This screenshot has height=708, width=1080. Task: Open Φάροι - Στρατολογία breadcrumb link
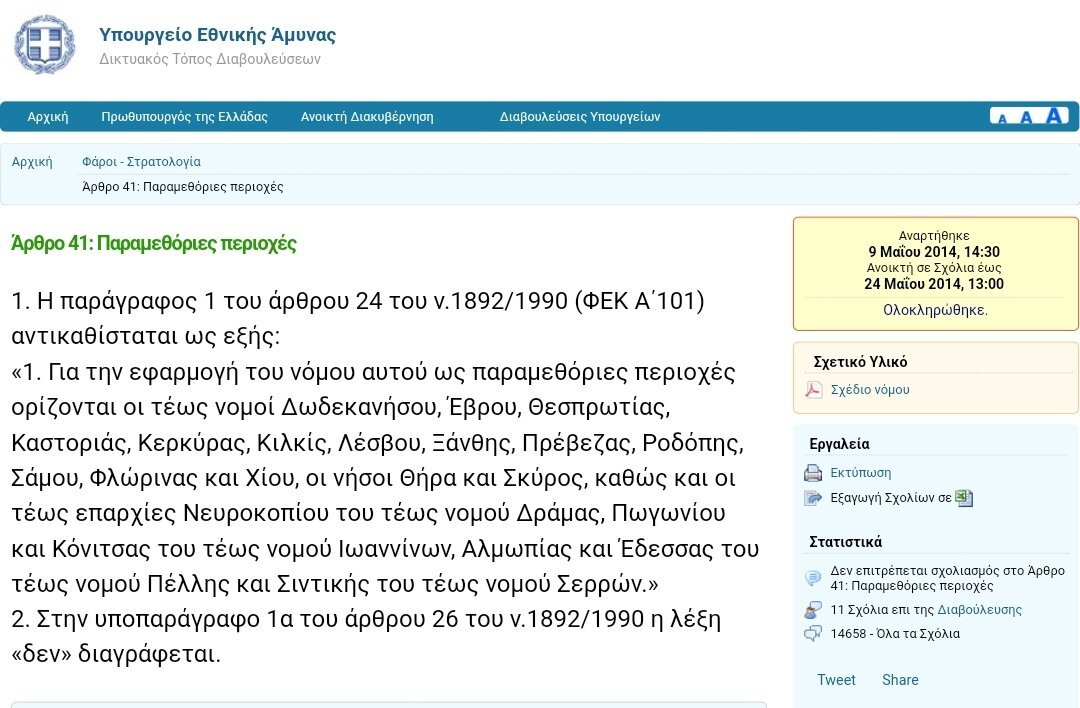point(141,162)
